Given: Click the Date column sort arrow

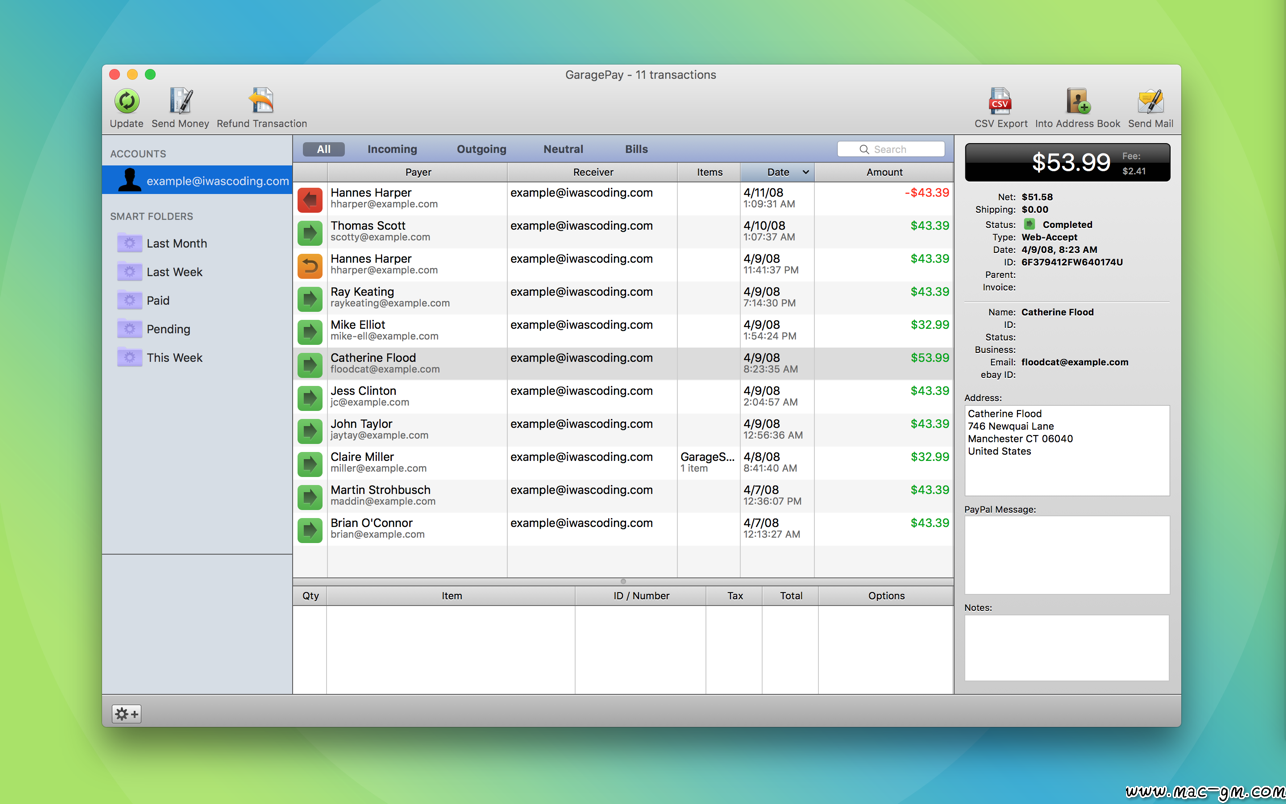Looking at the screenshot, I should click(805, 172).
